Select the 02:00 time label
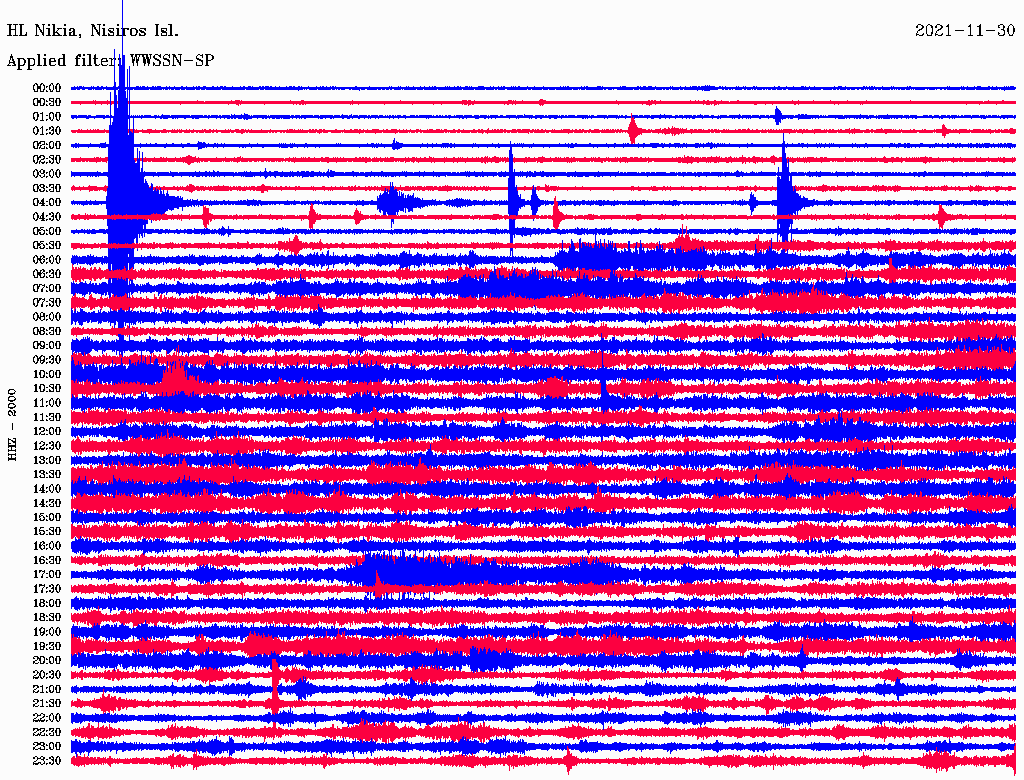This screenshot has height=780, width=1024. (47, 145)
